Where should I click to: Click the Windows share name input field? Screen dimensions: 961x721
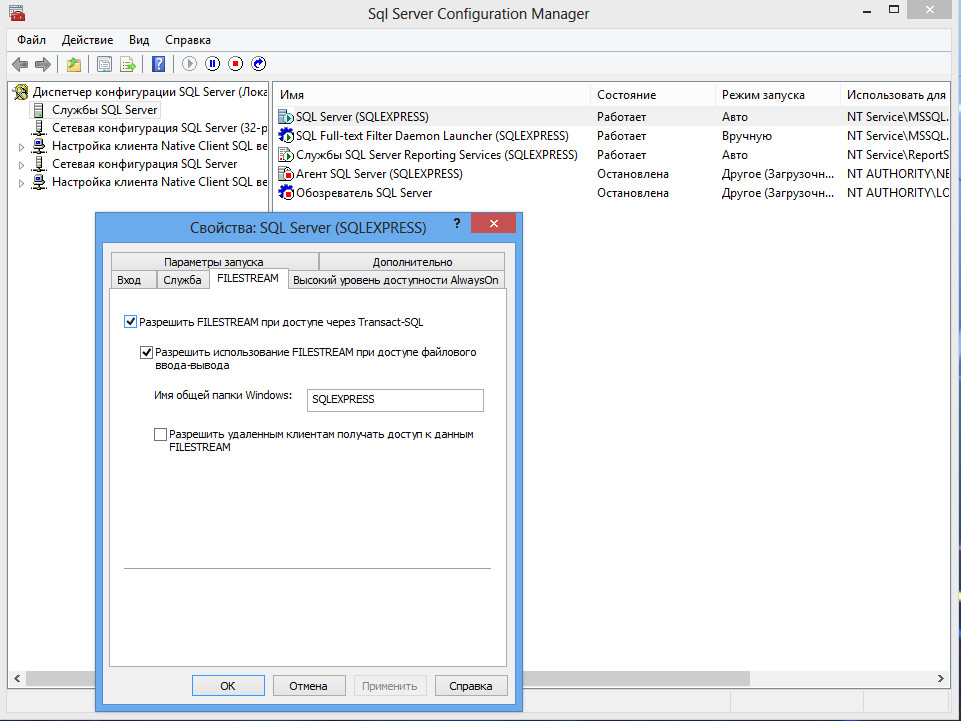(395, 400)
